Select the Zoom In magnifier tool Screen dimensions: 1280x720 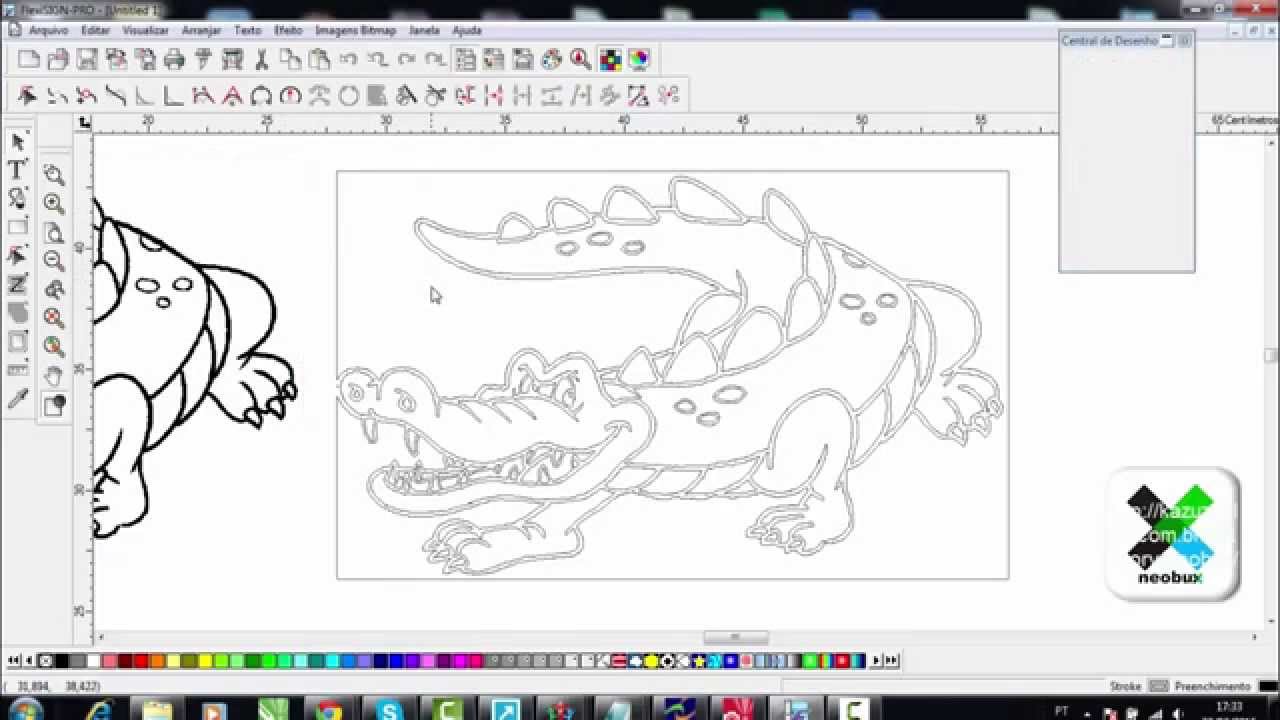click(x=54, y=204)
